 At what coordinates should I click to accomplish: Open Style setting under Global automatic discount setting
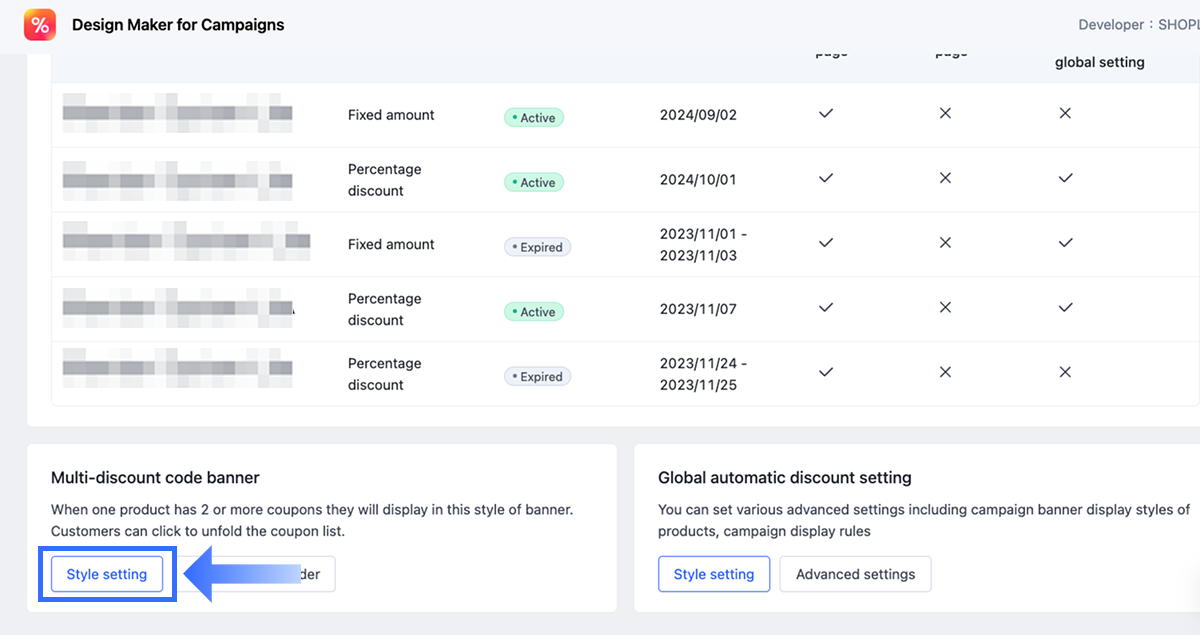pyautogui.click(x=714, y=574)
